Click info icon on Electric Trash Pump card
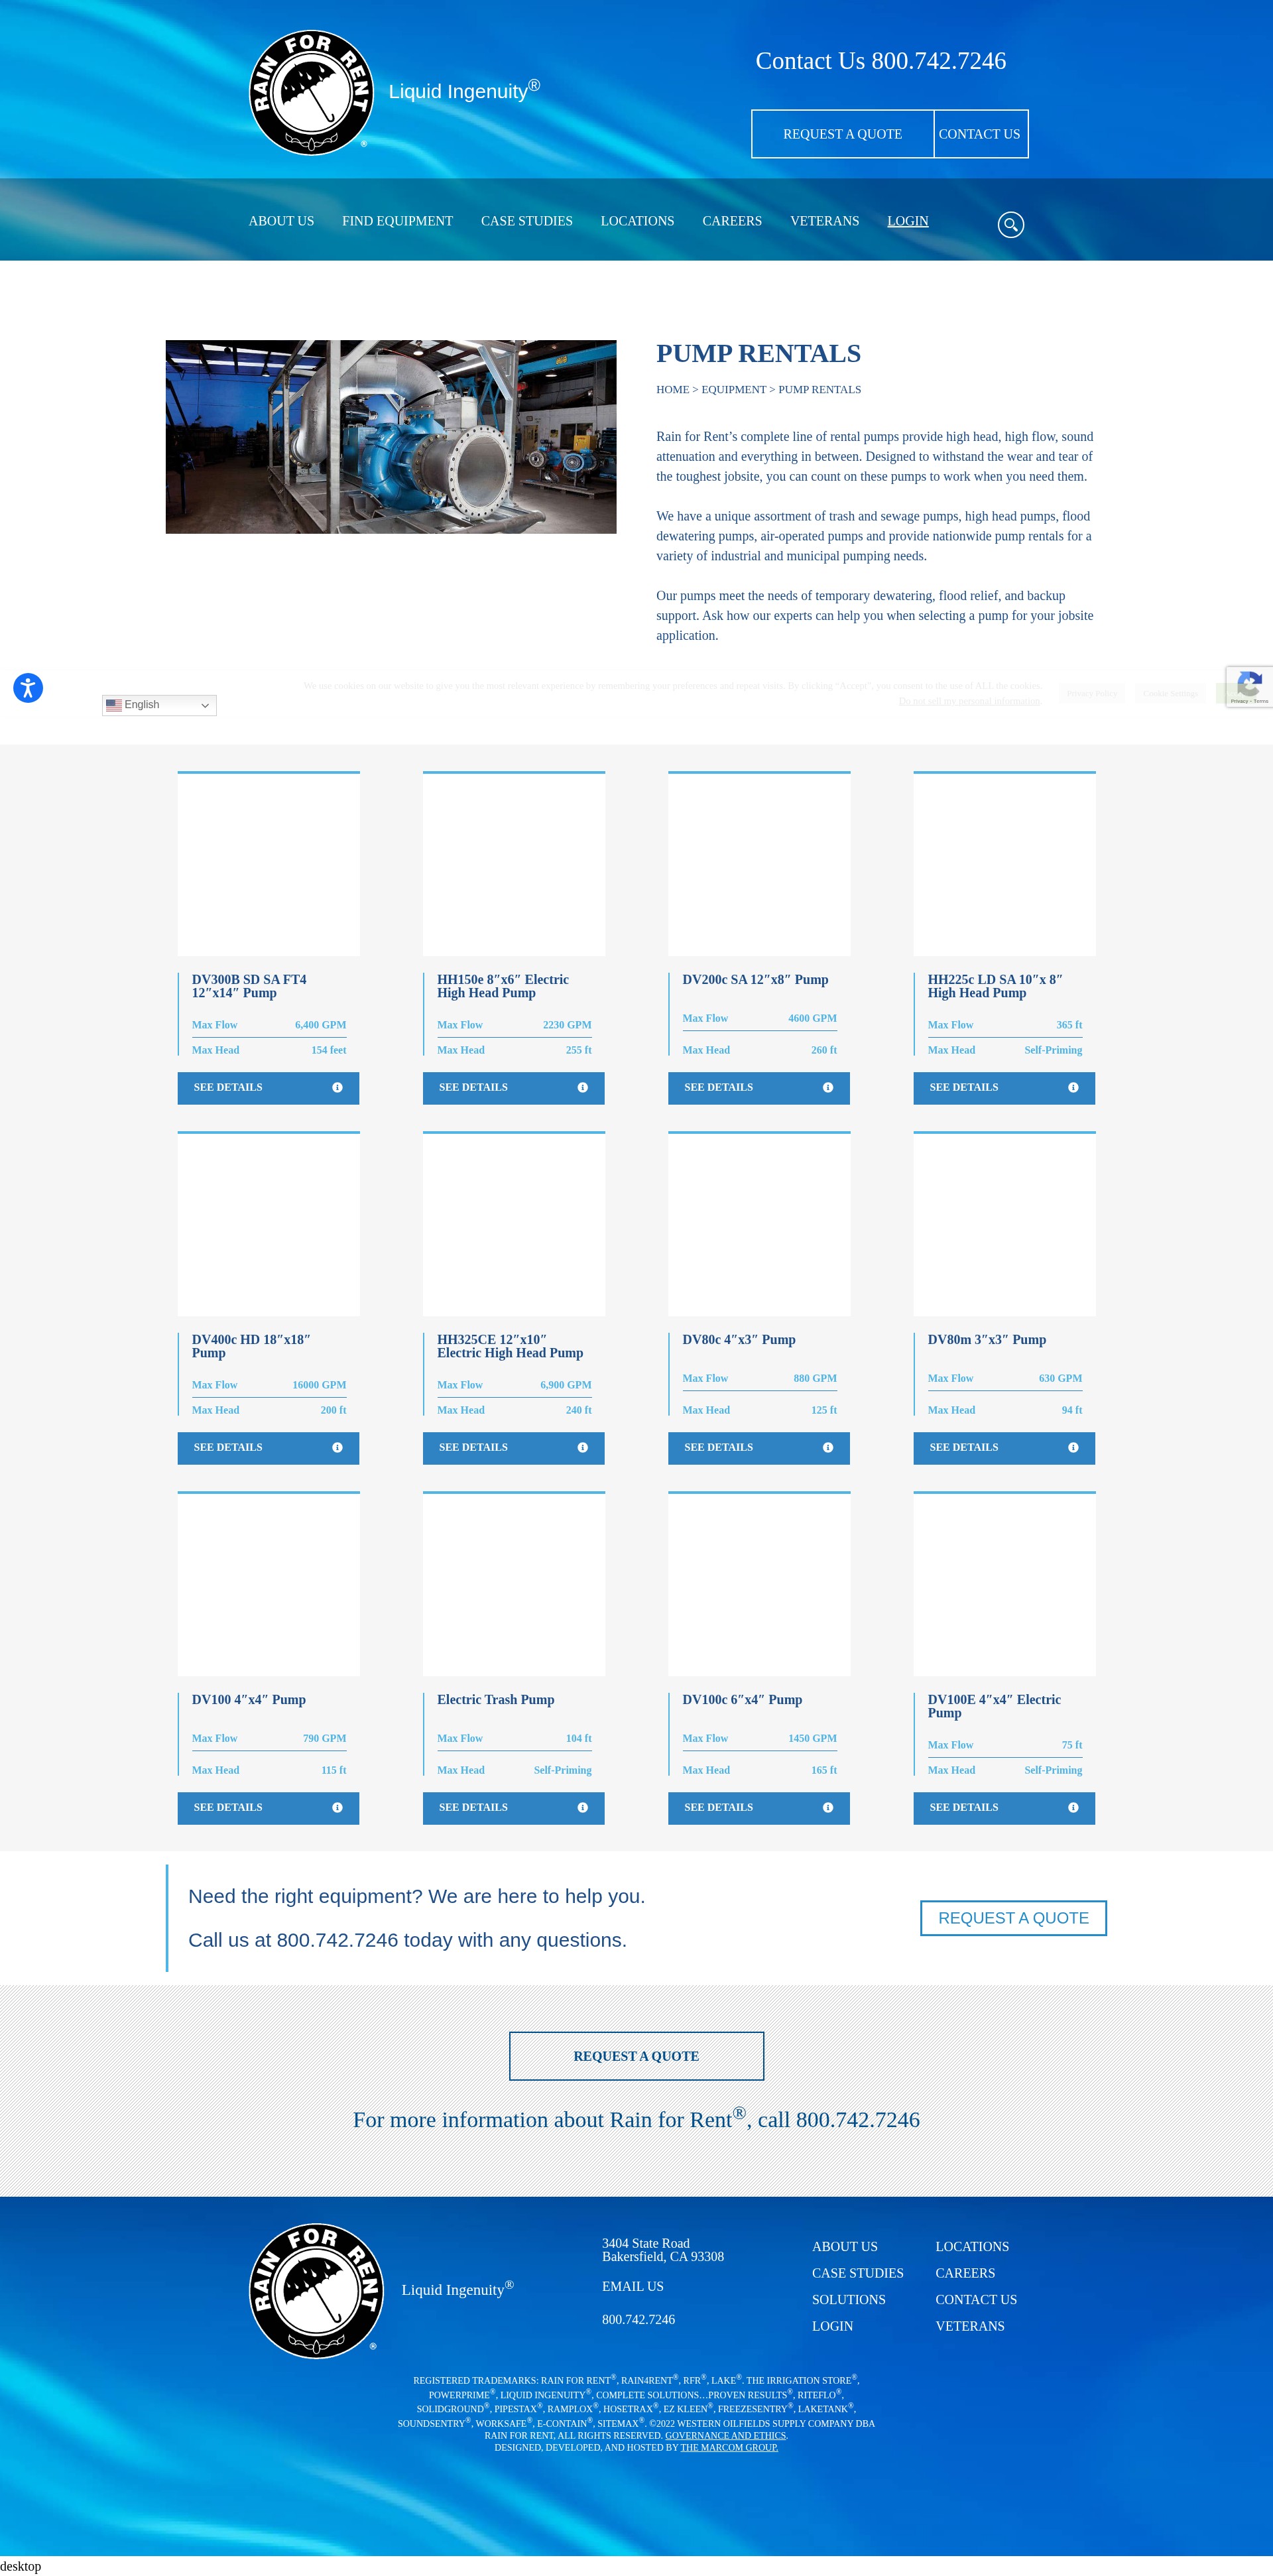Image resolution: width=1273 pixels, height=2576 pixels. [x=582, y=1808]
